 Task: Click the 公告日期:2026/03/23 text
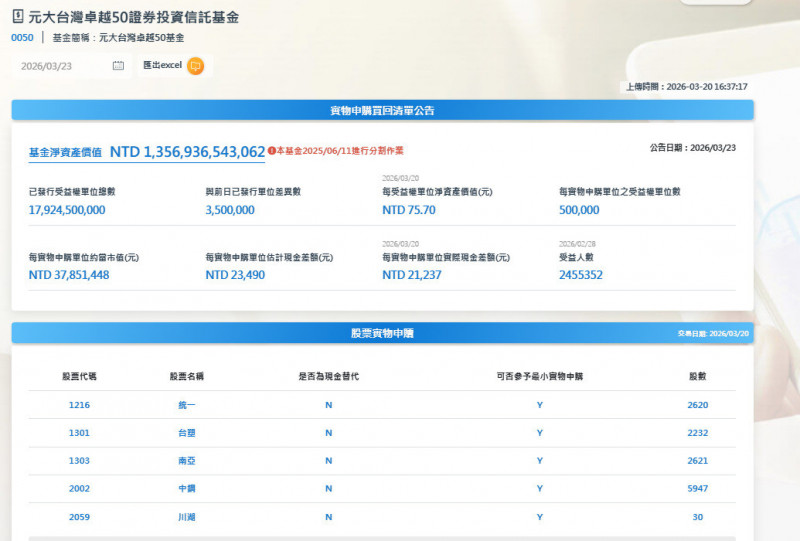(692, 147)
